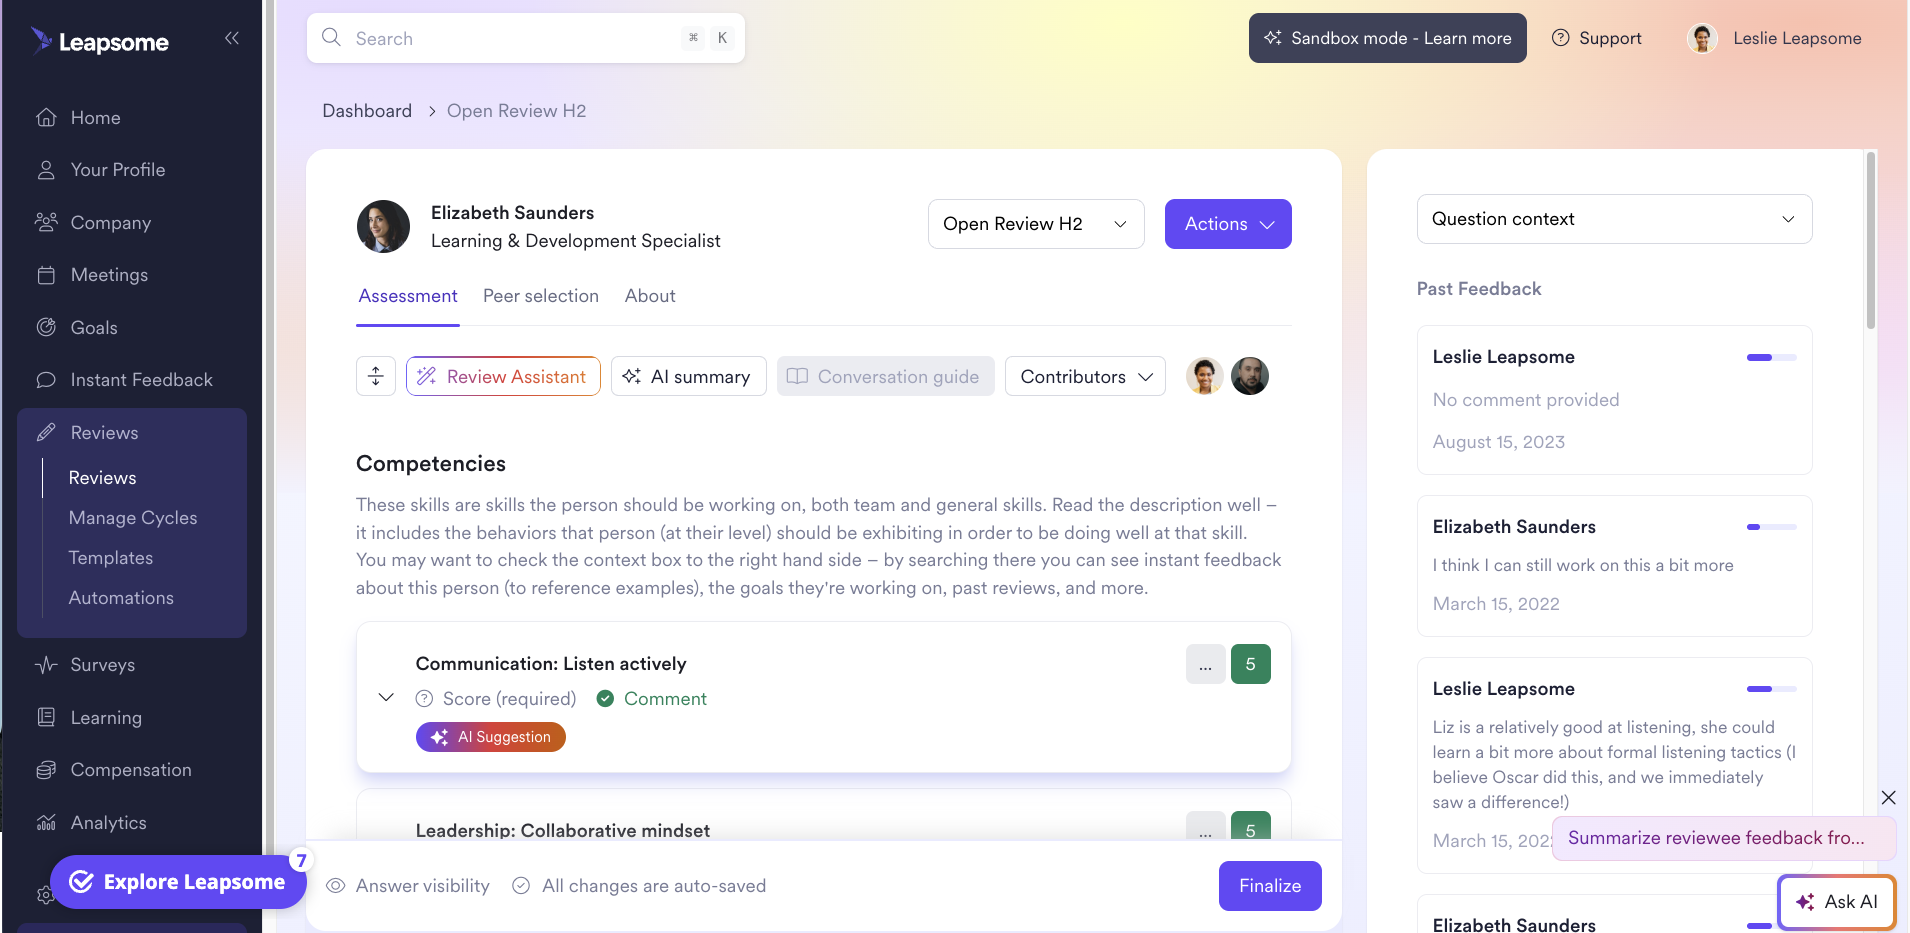Open the AI summary
The image size is (1910, 933).
click(688, 376)
